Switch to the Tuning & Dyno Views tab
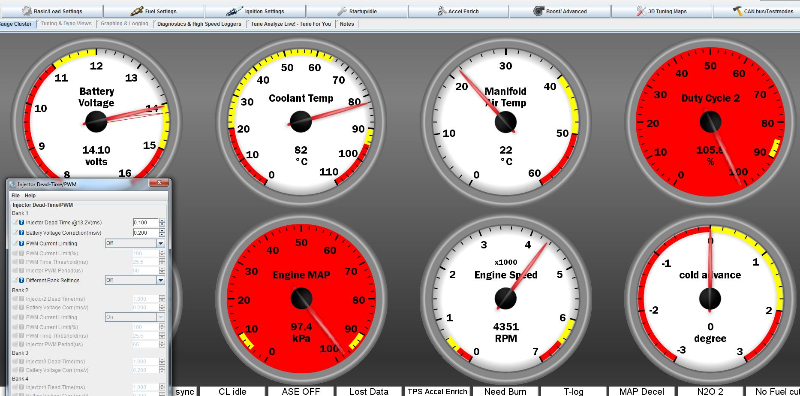The width and height of the screenshot is (800, 396). click(x=66, y=23)
